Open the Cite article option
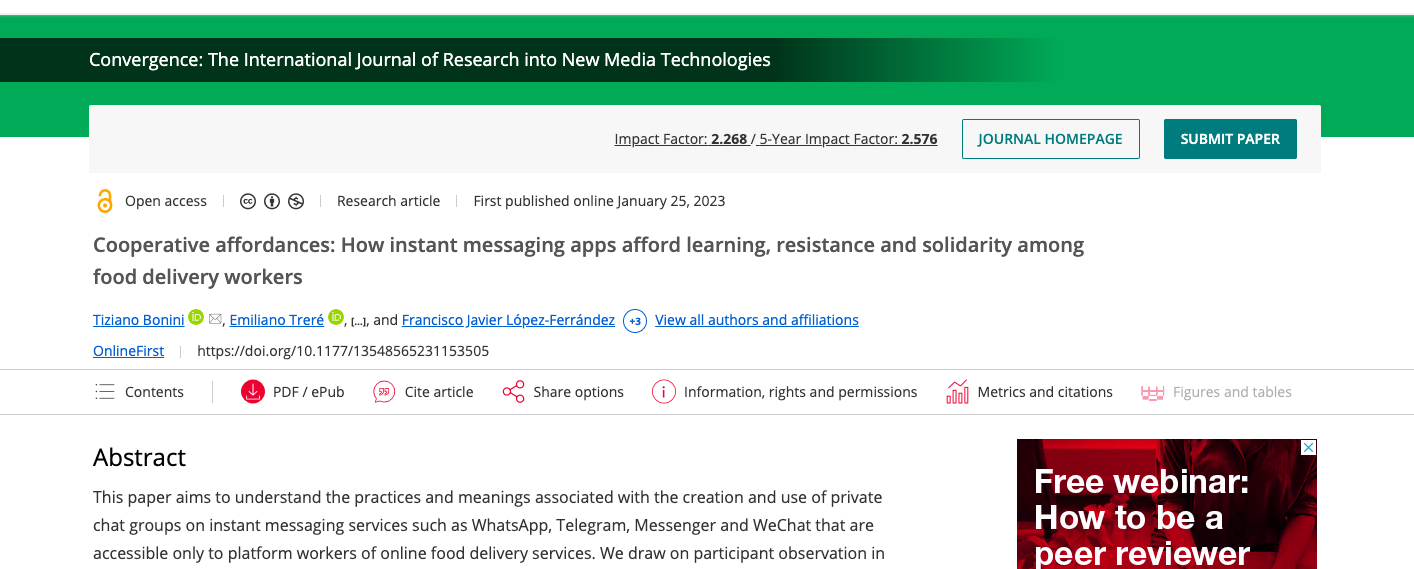Viewport: 1414px width, 569px height. (x=424, y=392)
